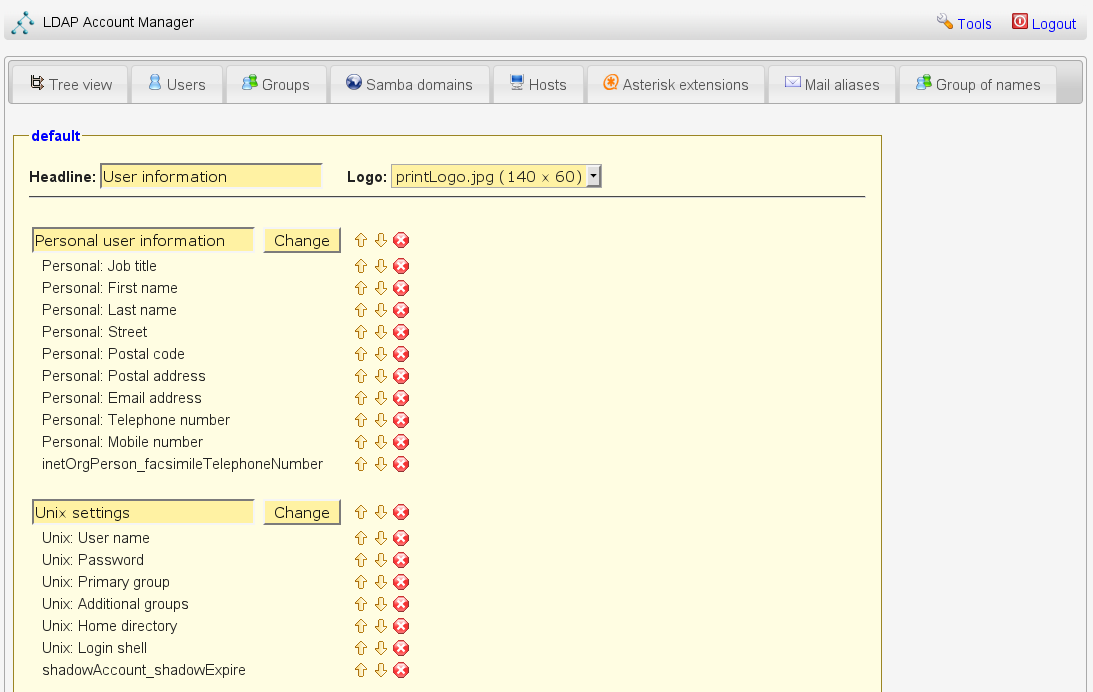Remove the Personal: Mobile number entry
Image resolution: width=1093 pixels, height=692 pixels.
click(401, 443)
